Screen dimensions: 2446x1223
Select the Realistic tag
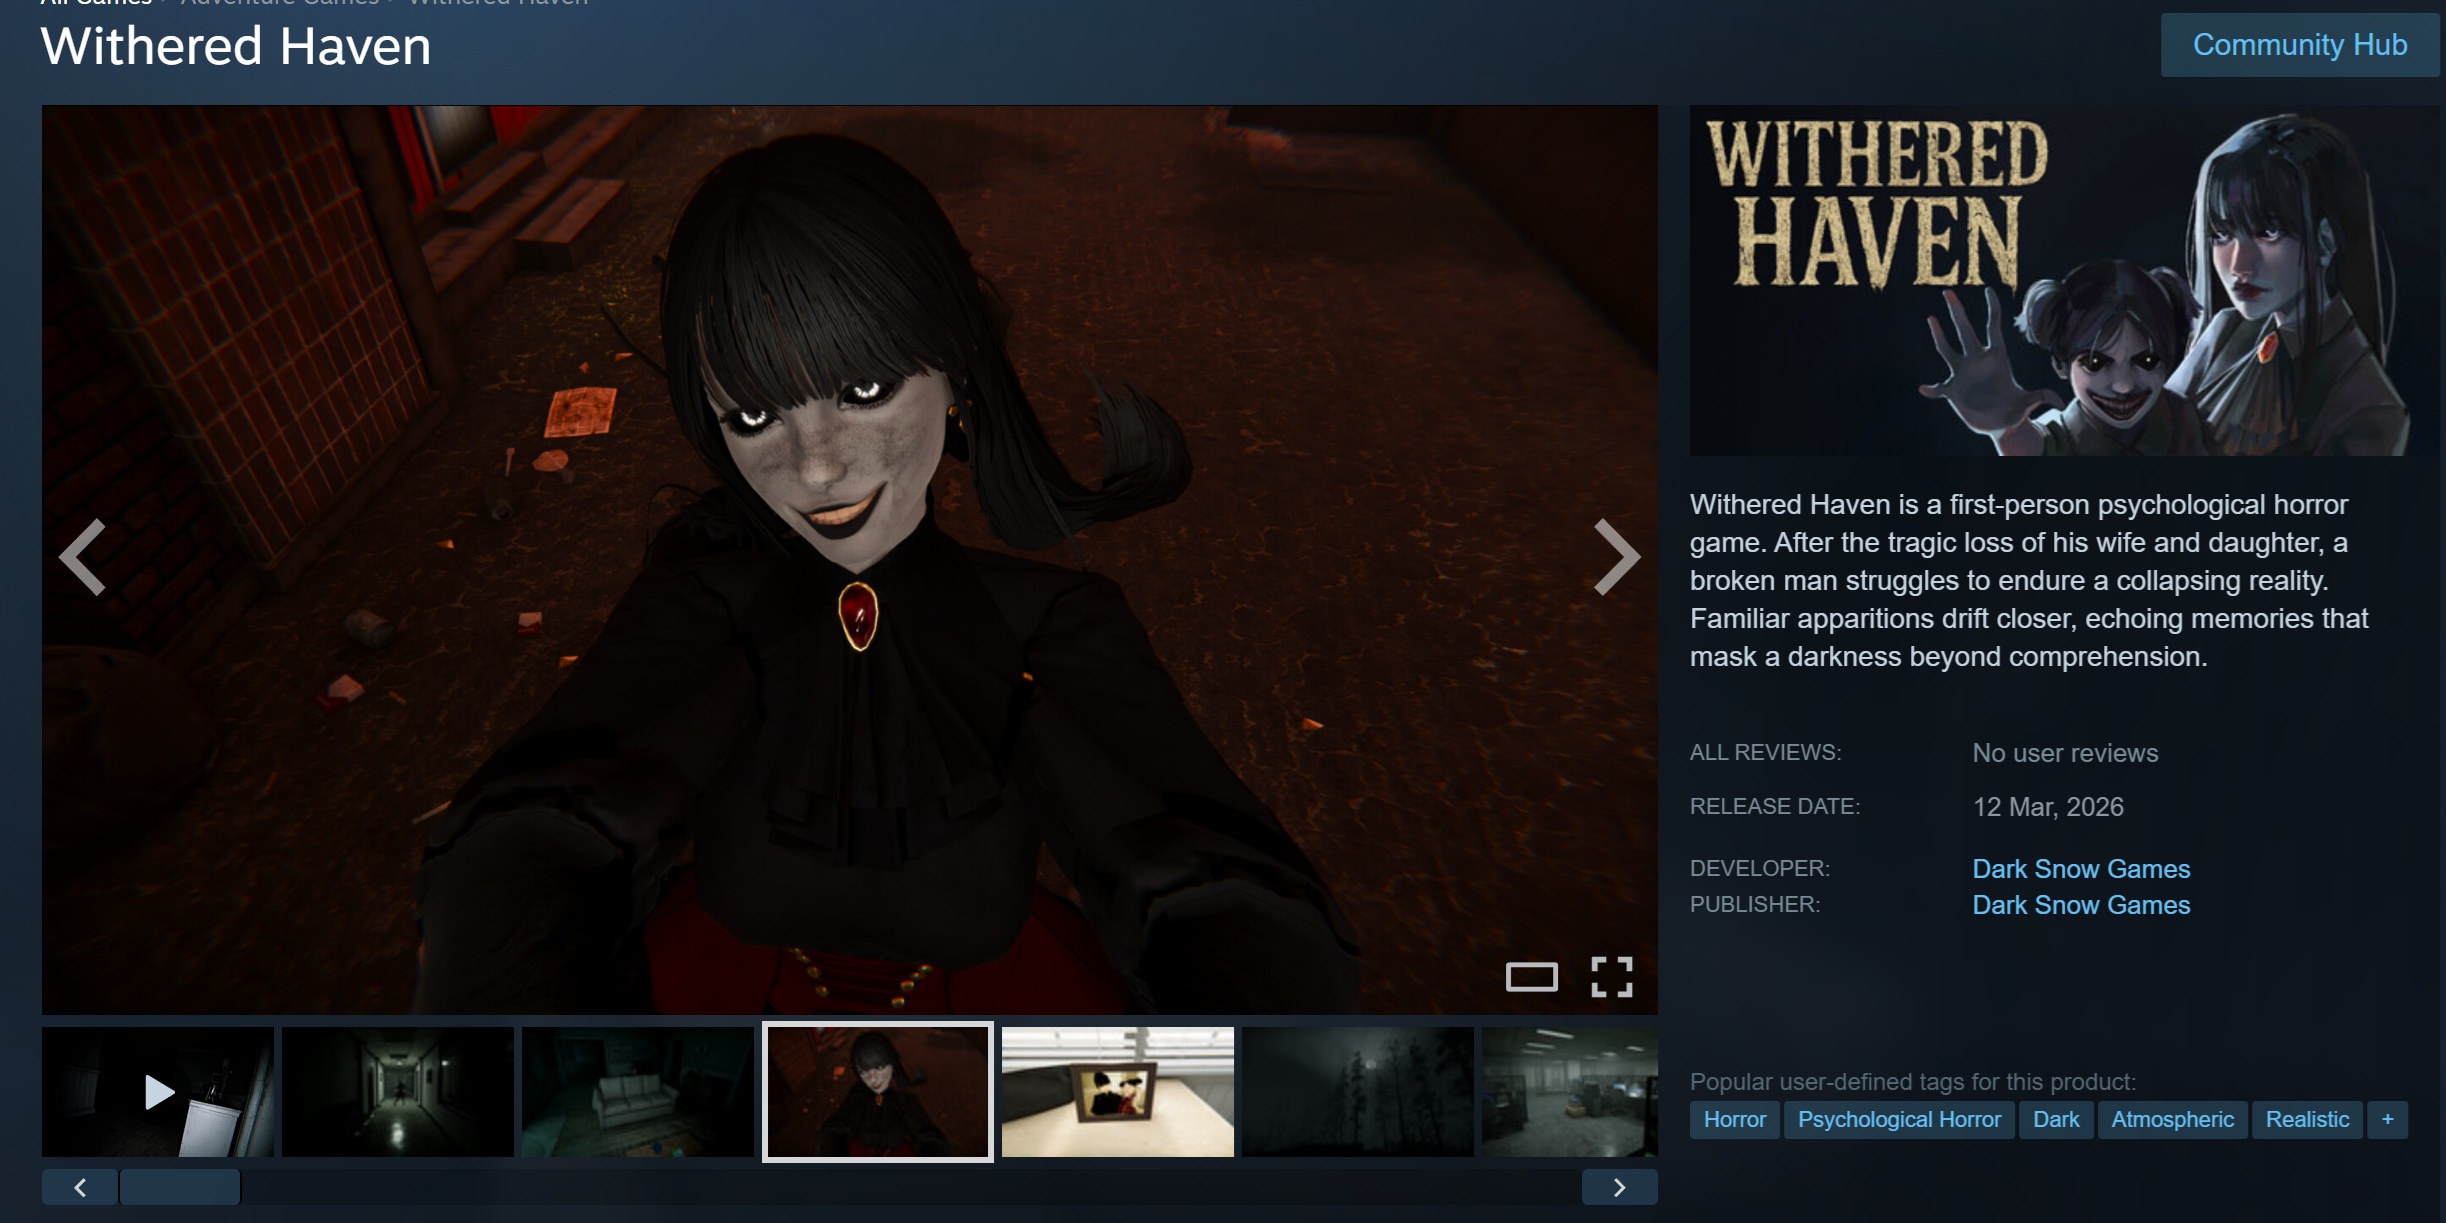(x=2306, y=1119)
